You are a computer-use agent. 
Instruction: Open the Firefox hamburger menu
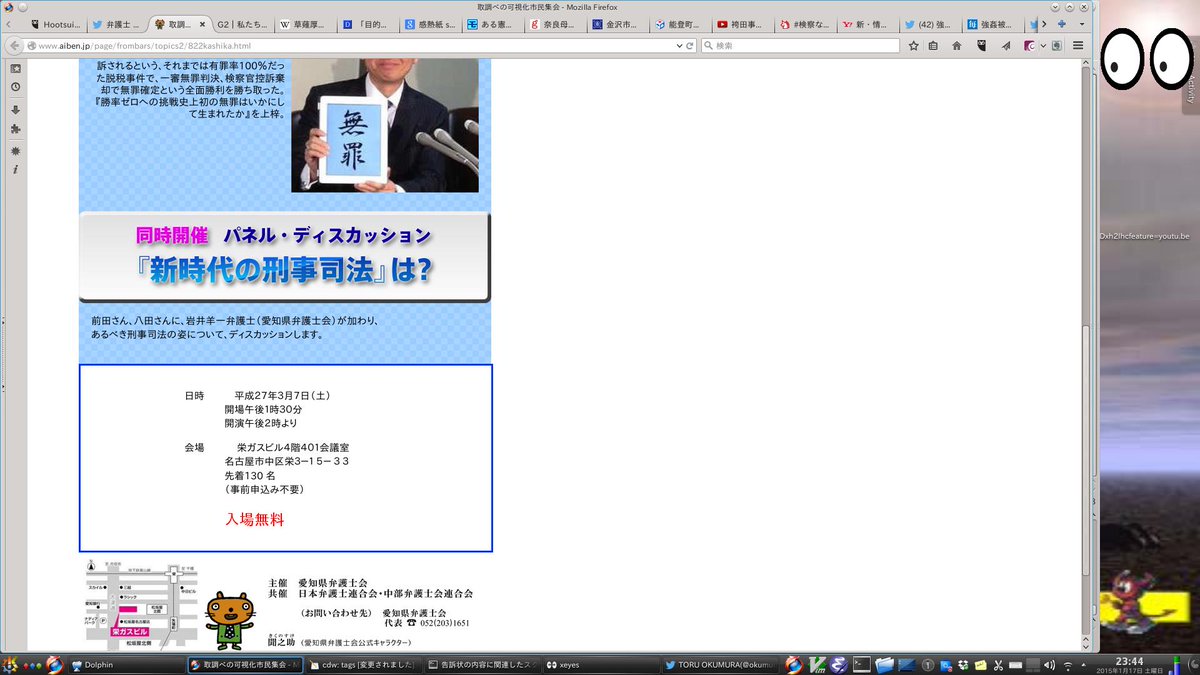(1078, 45)
